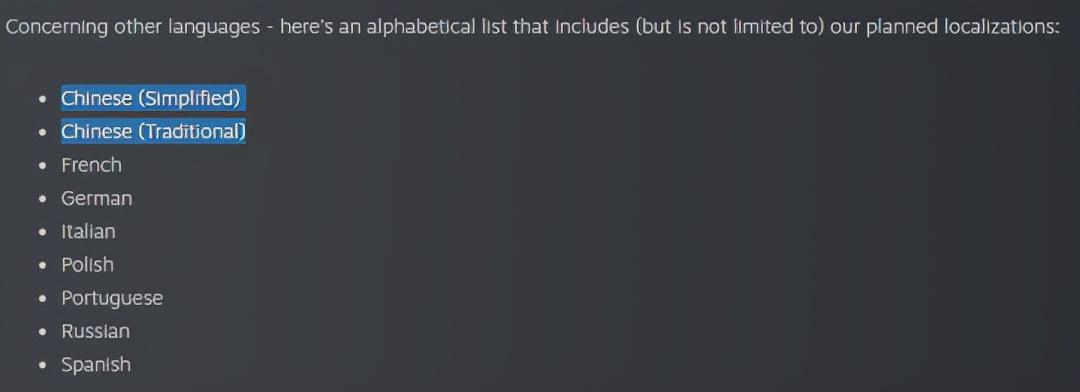Image resolution: width=1080 pixels, height=392 pixels.
Task: Click the bullet point beside Spanish
Action: pyautogui.click(x=43, y=365)
